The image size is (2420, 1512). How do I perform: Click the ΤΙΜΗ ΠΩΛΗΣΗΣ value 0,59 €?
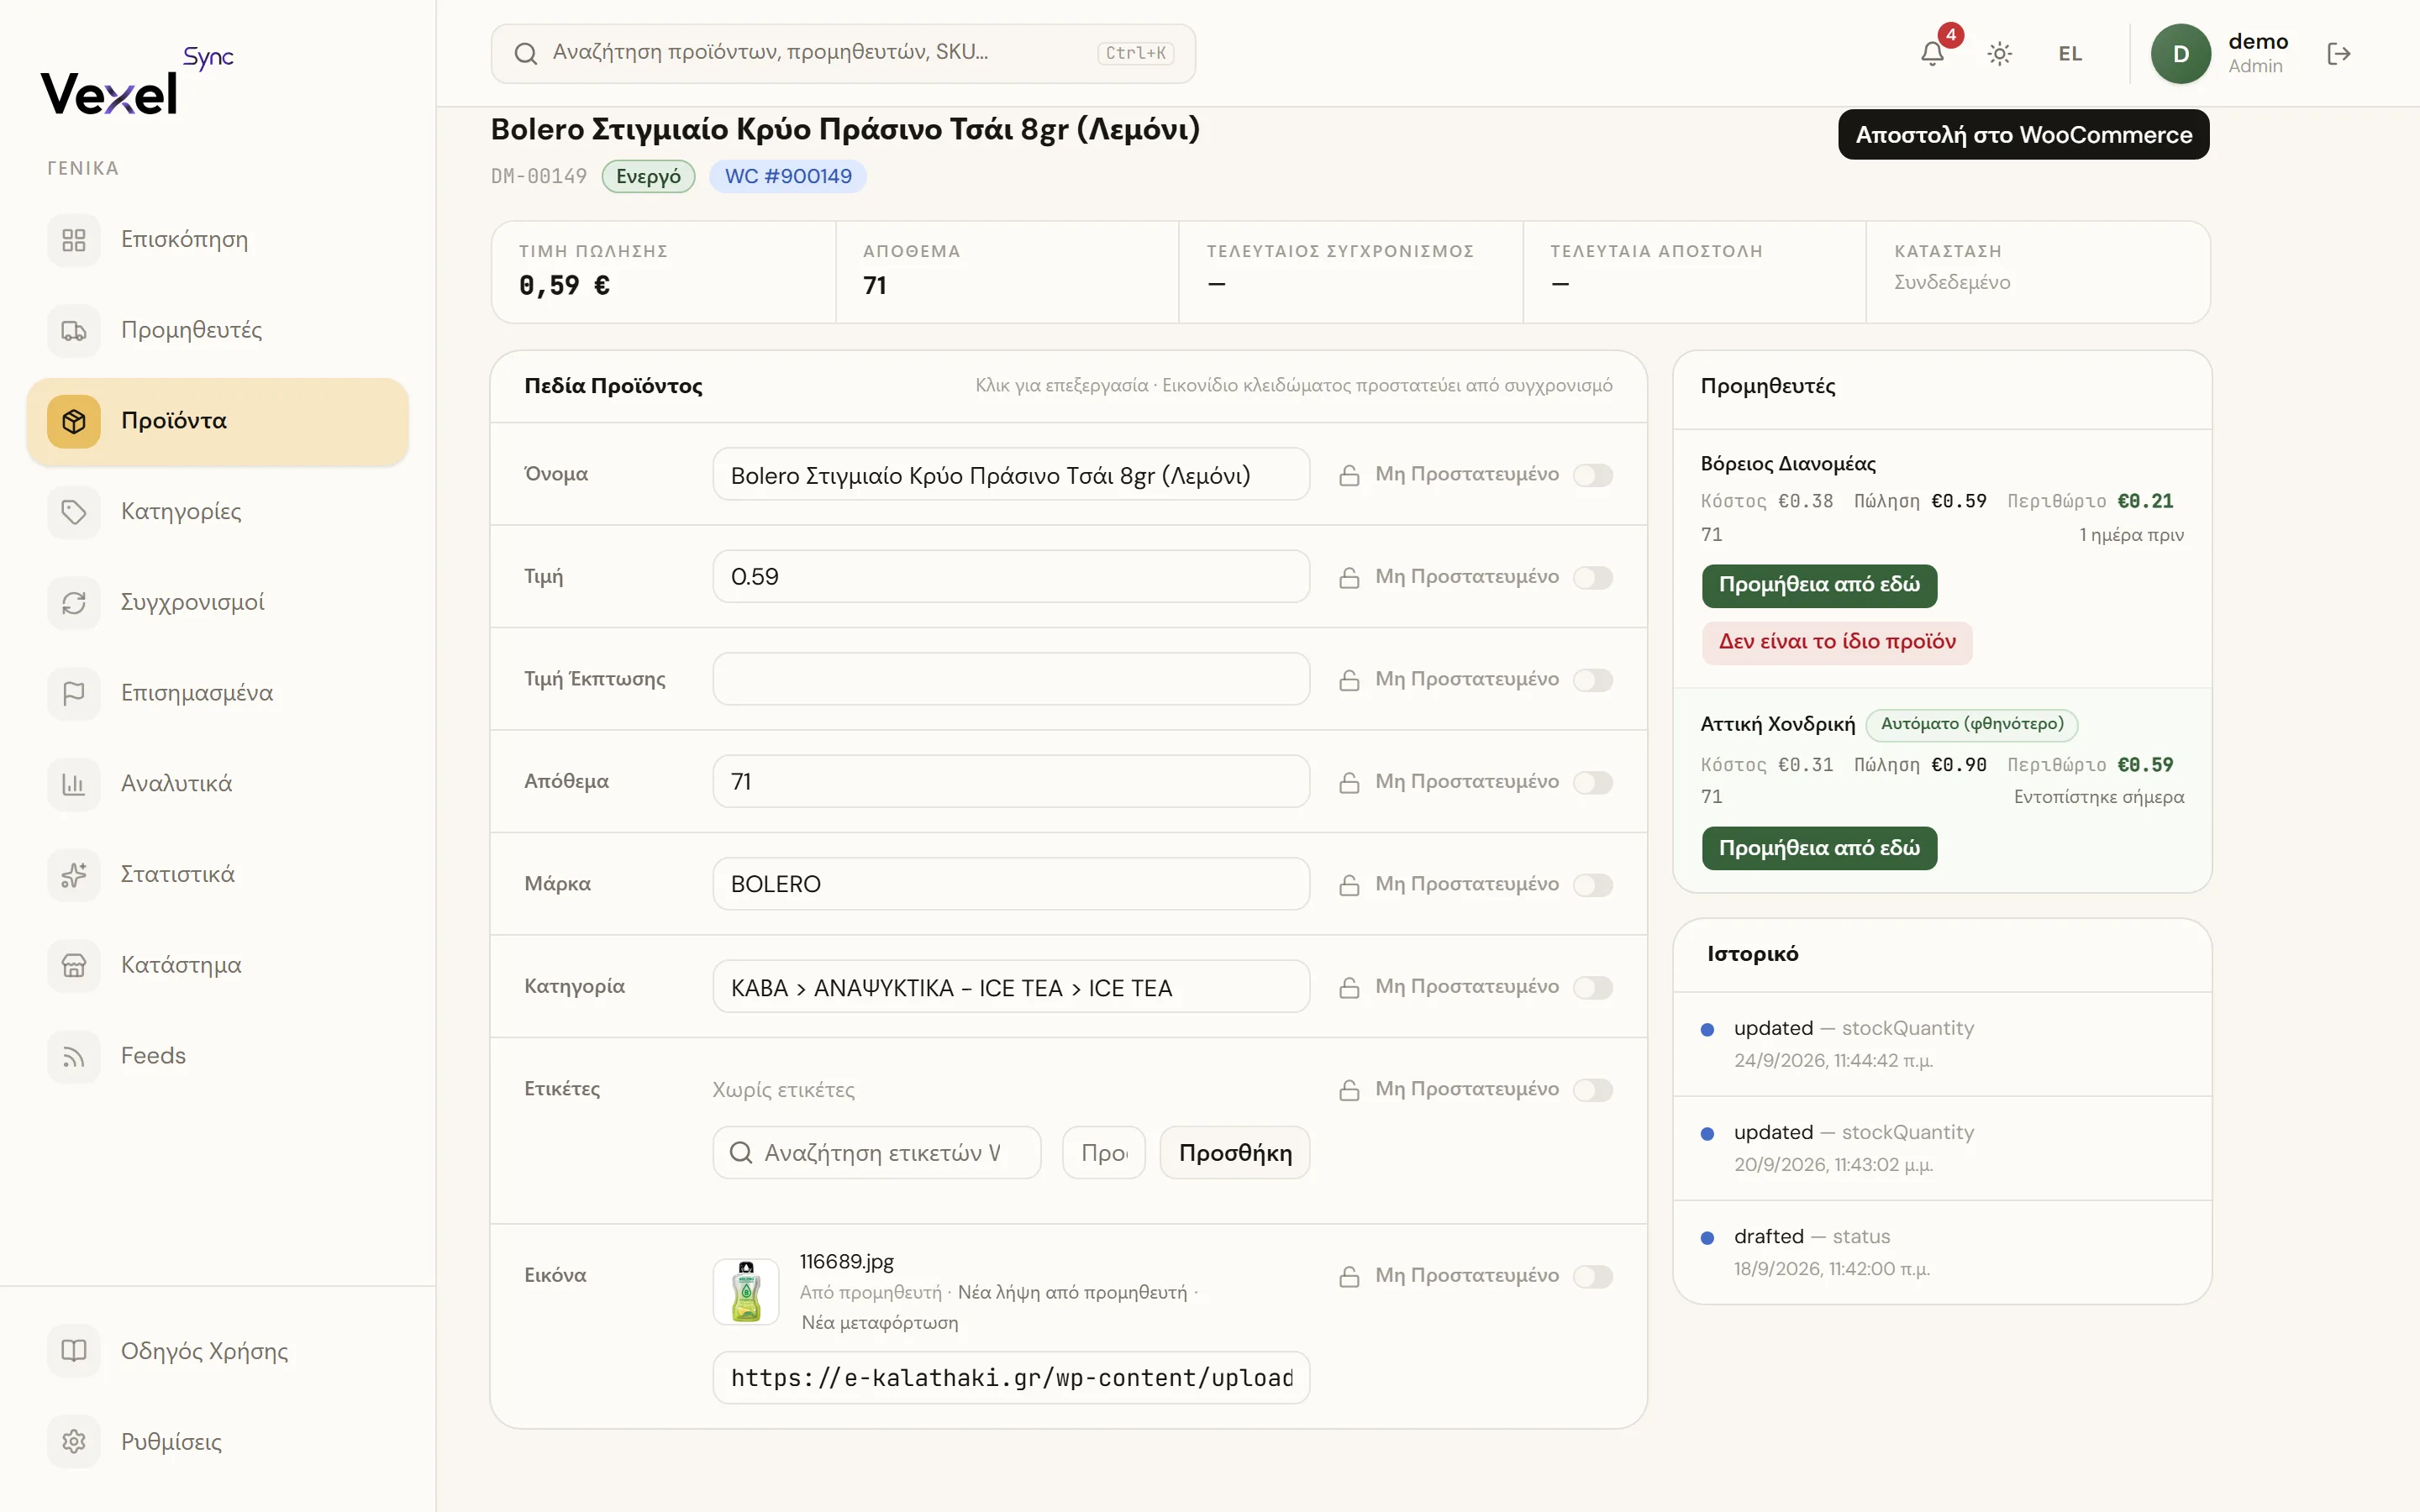tap(564, 286)
